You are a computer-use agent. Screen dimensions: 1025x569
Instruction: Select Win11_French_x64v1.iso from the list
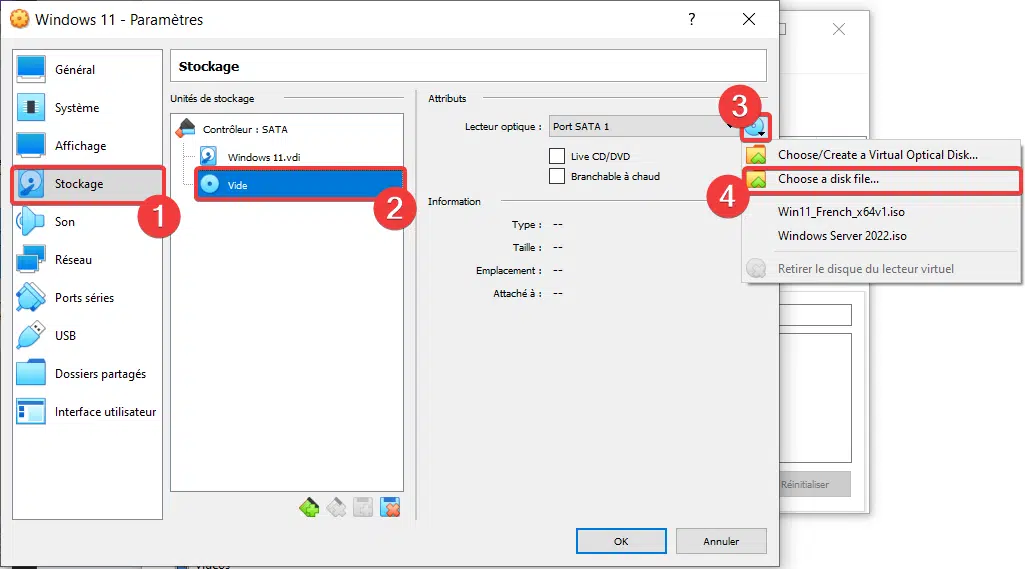pyautogui.click(x=881, y=212)
